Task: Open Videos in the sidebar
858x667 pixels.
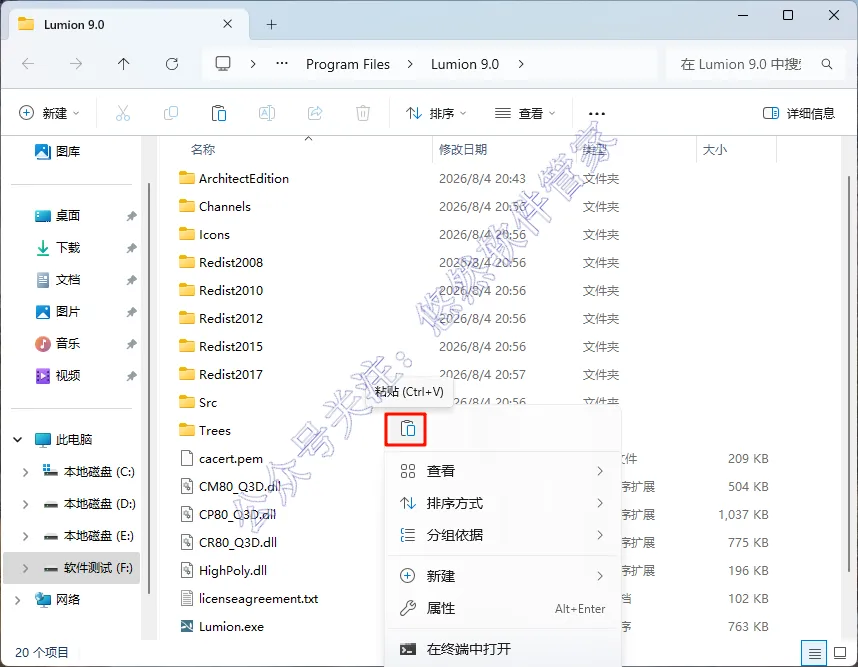Action: click(x=58, y=376)
